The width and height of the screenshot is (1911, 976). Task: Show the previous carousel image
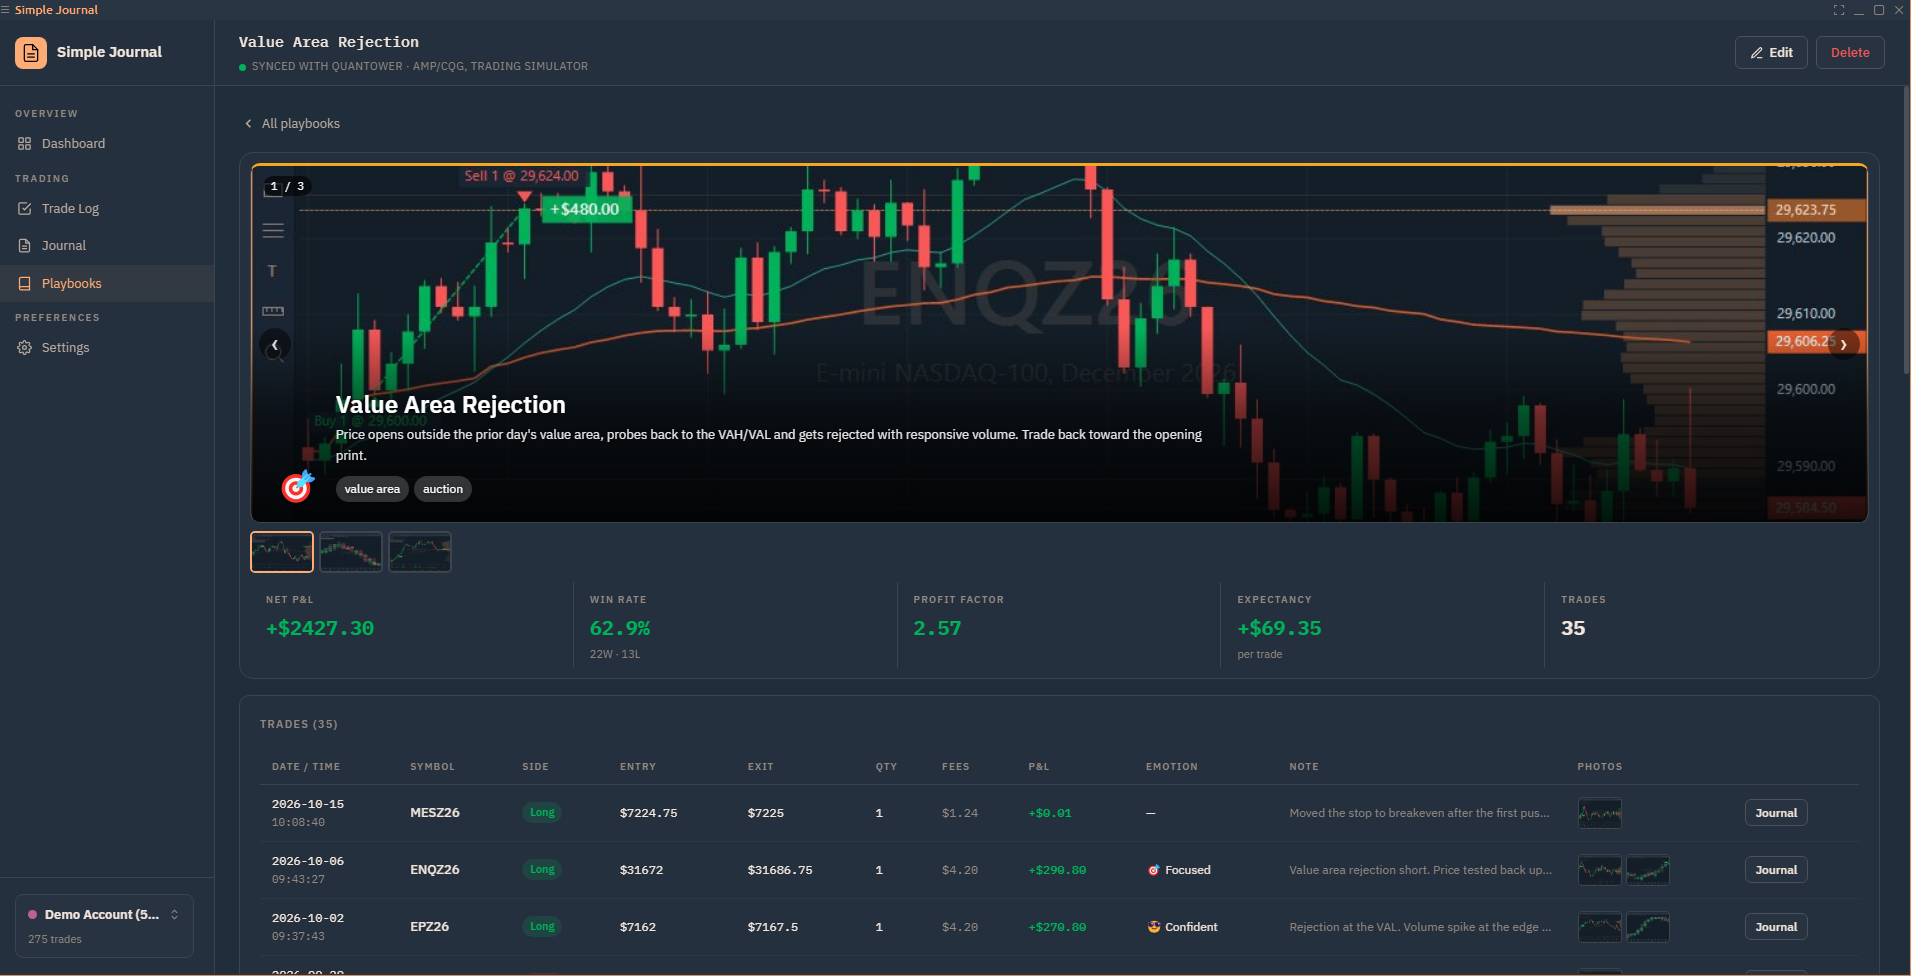pos(275,345)
